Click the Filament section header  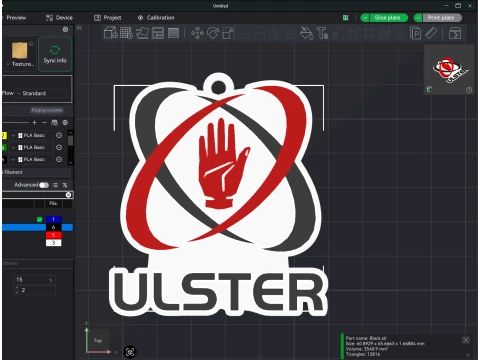click(x=36, y=172)
